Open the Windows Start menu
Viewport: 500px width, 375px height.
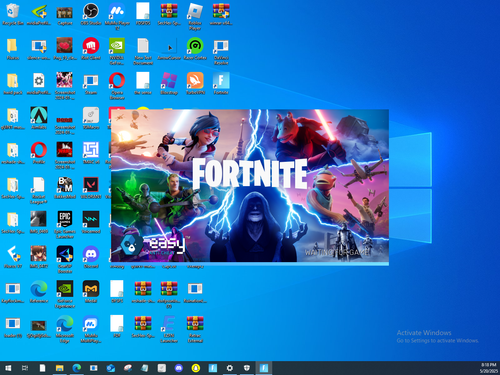tap(8, 368)
